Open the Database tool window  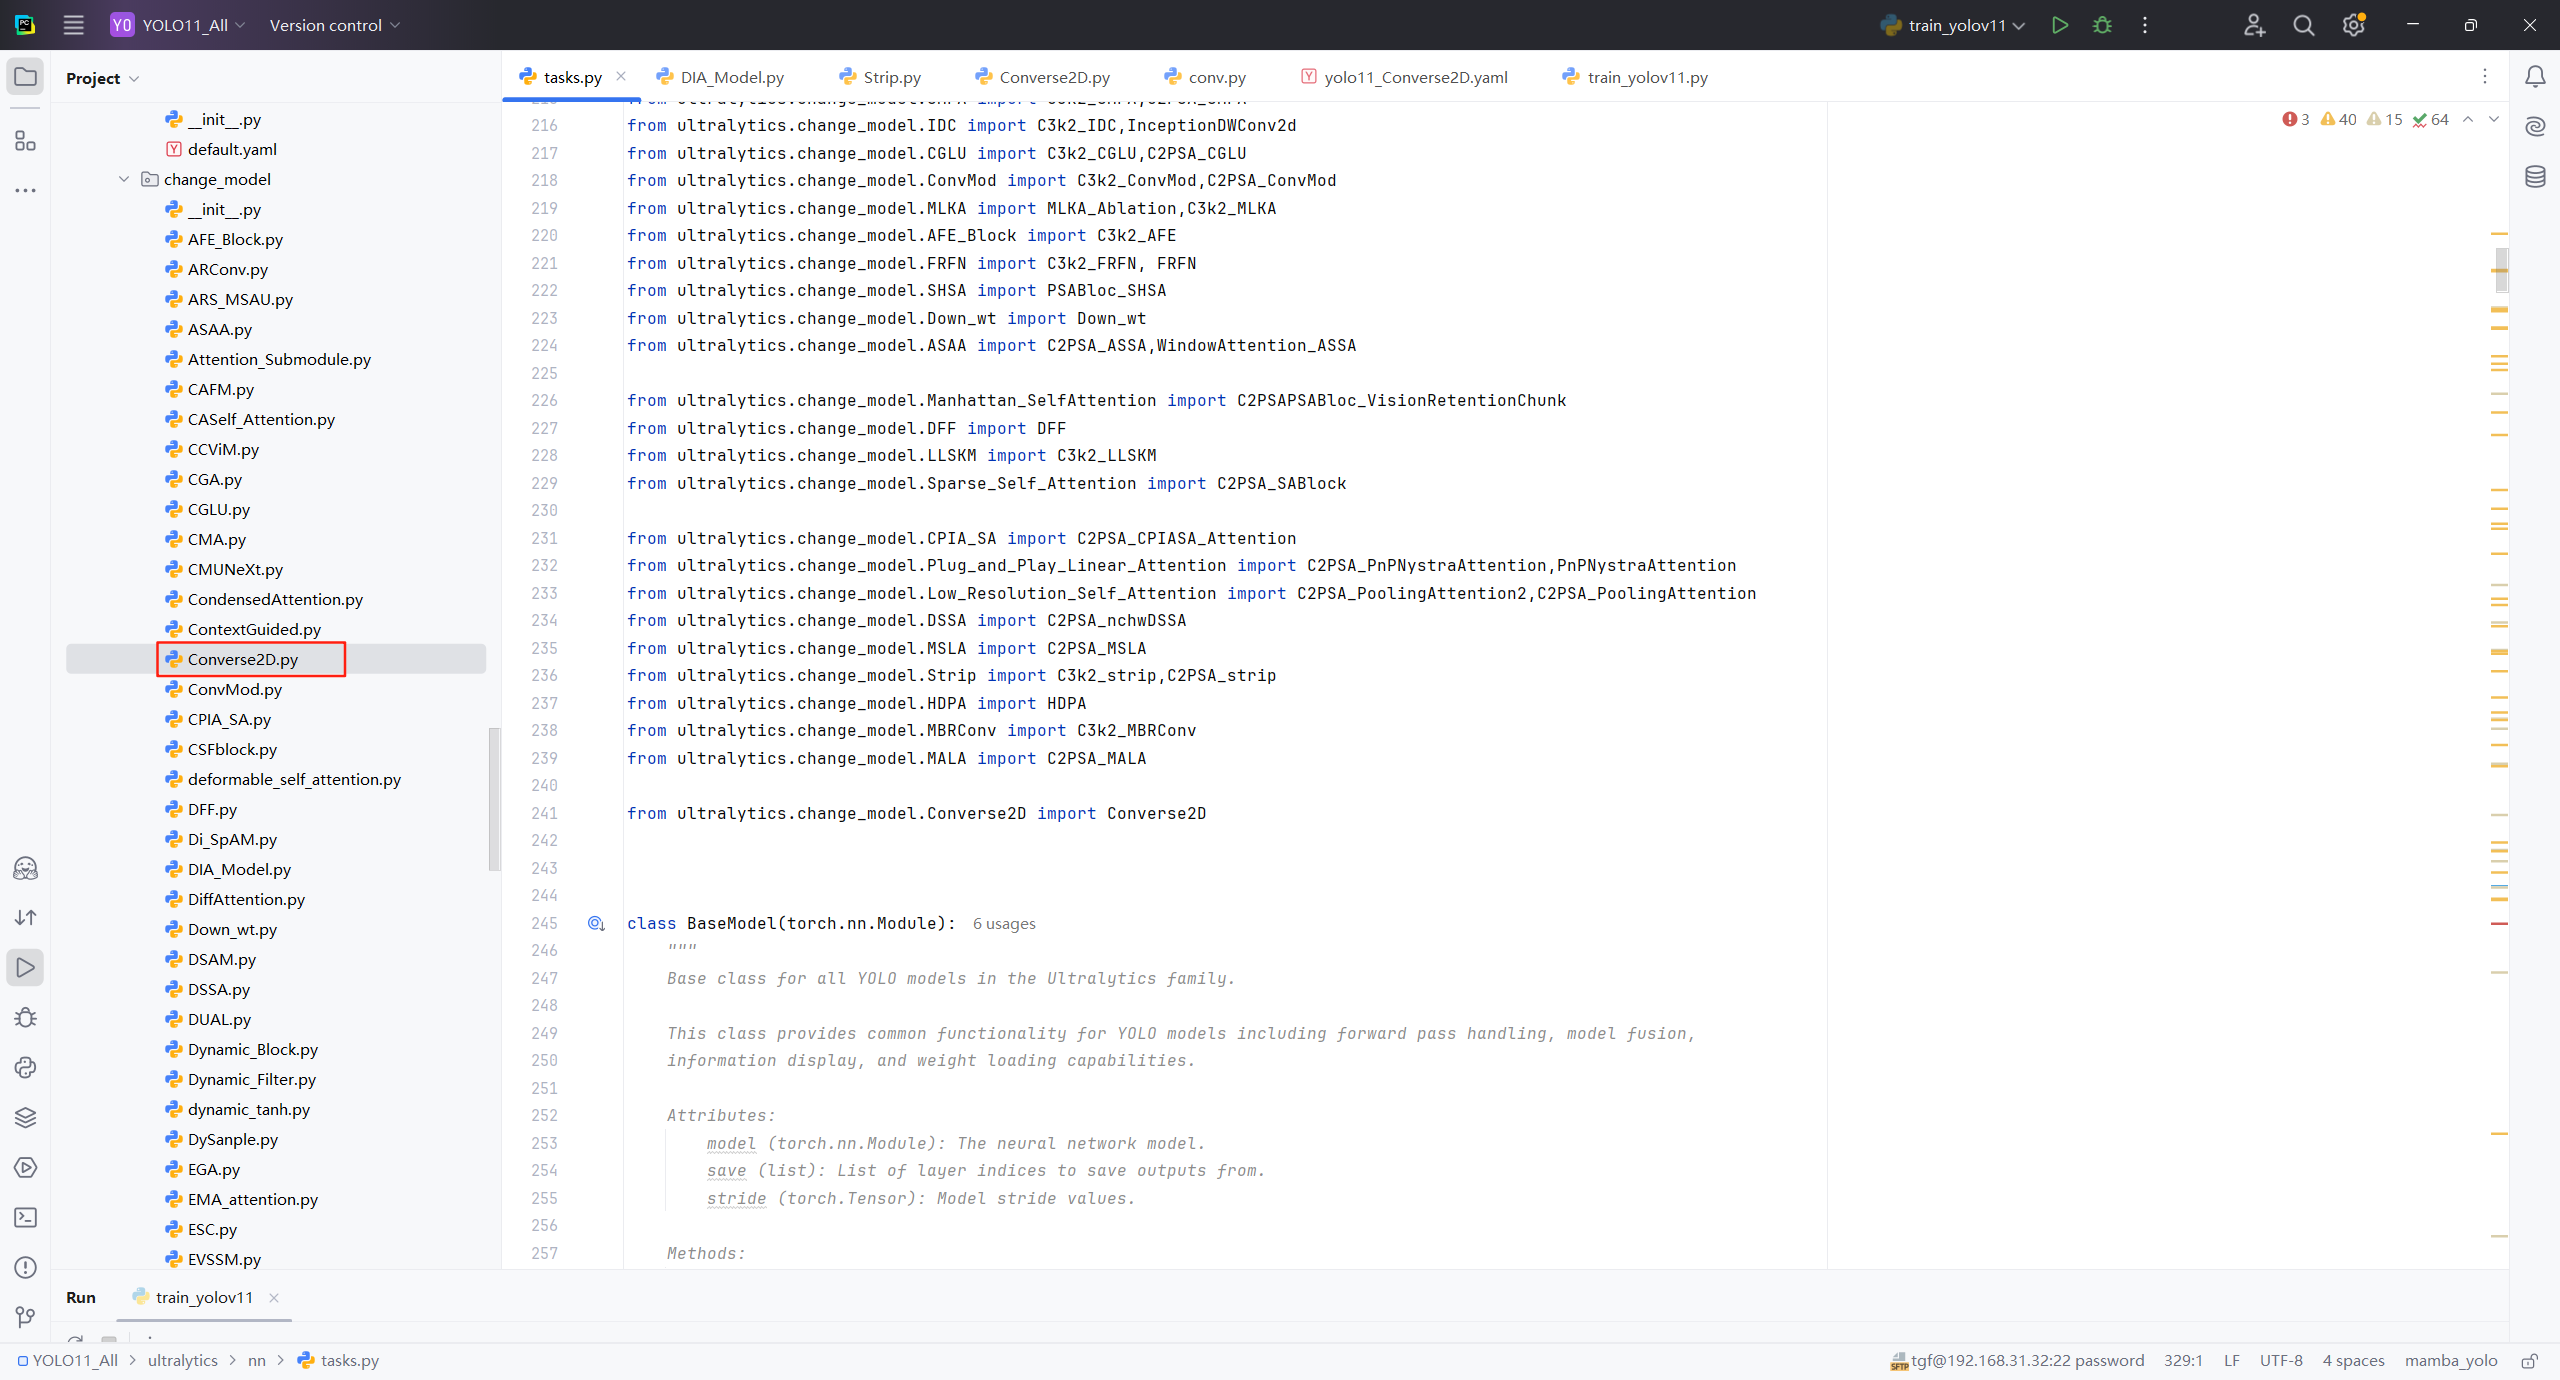pos(2535,177)
